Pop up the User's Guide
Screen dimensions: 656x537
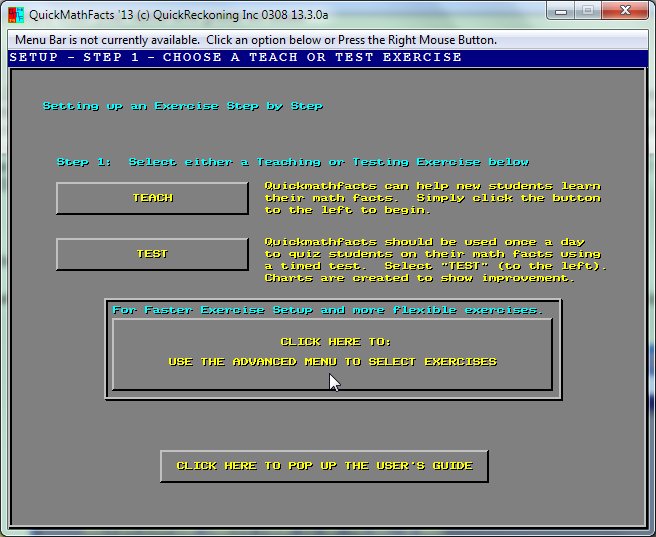pyautogui.click(x=324, y=466)
